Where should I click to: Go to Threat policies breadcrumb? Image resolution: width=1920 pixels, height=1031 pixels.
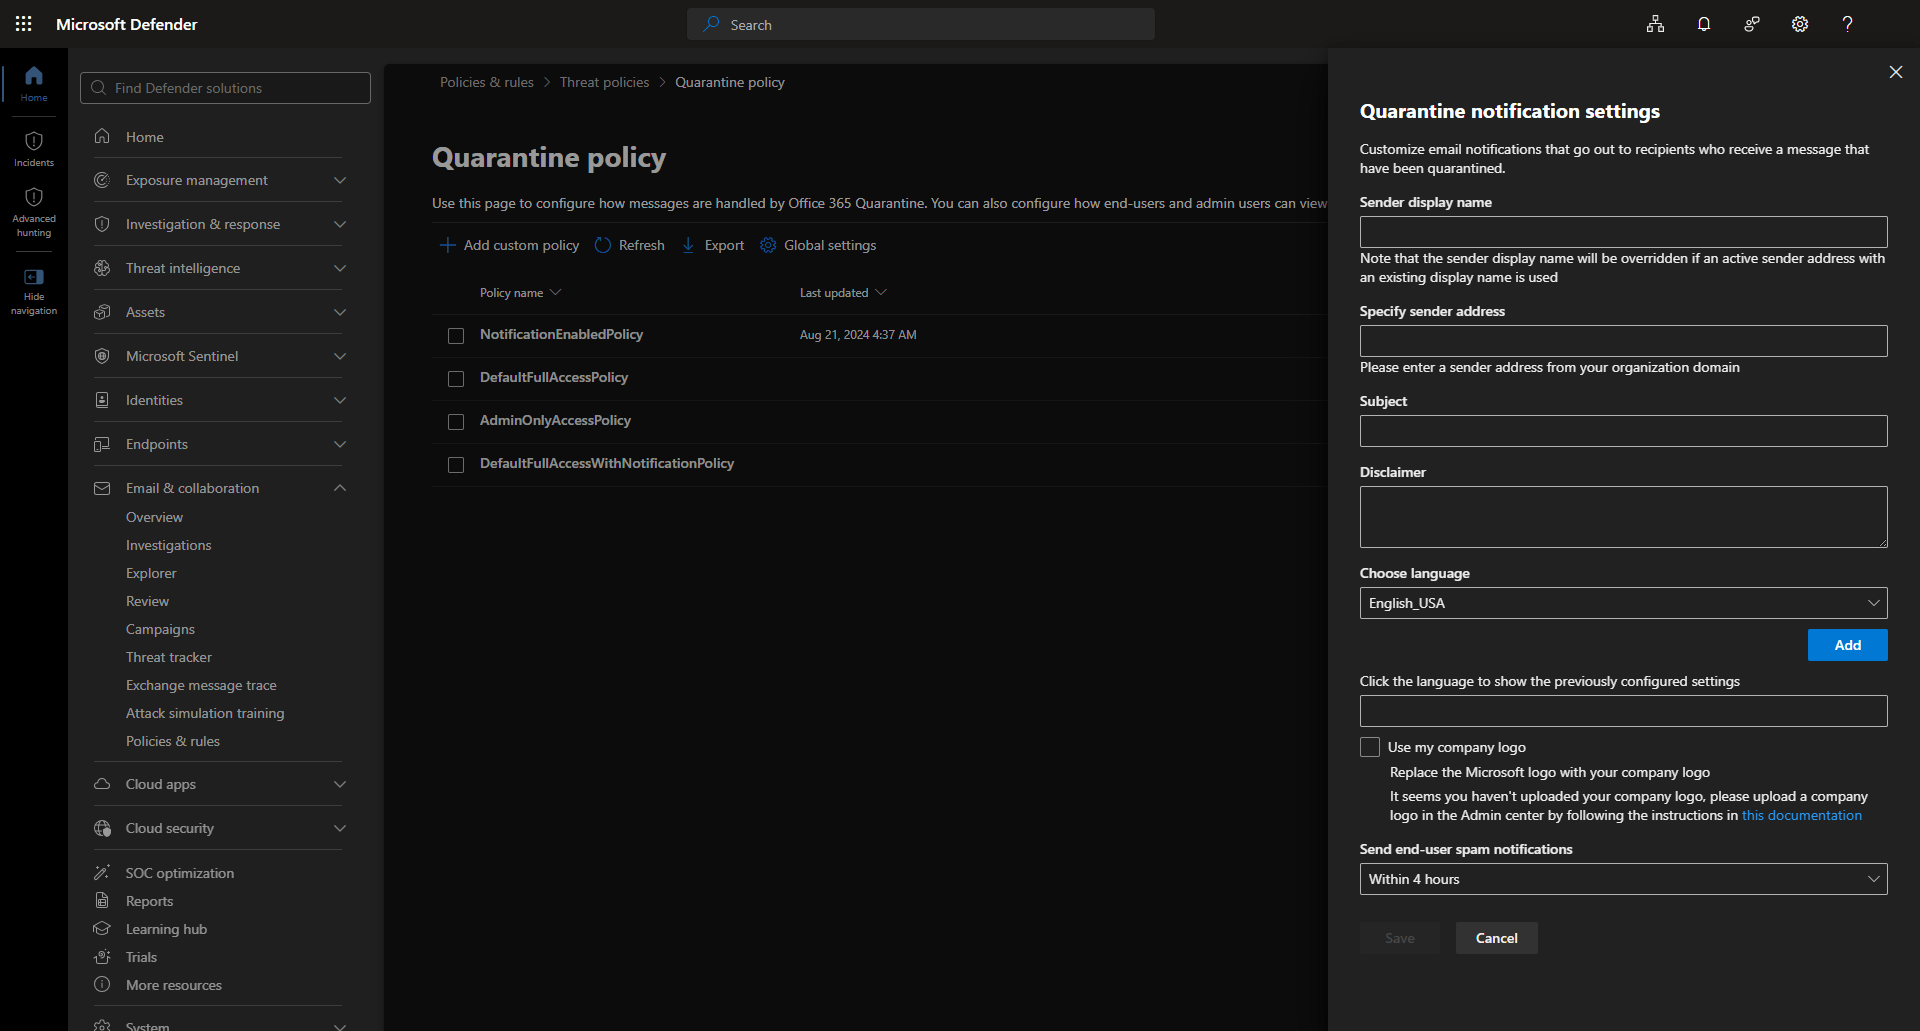[x=604, y=82]
